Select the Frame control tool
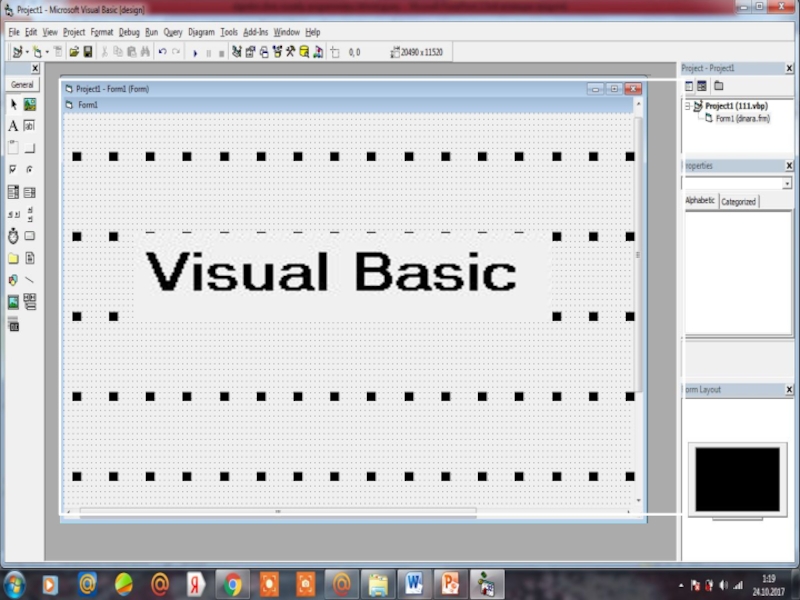The image size is (800, 600). [13, 148]
